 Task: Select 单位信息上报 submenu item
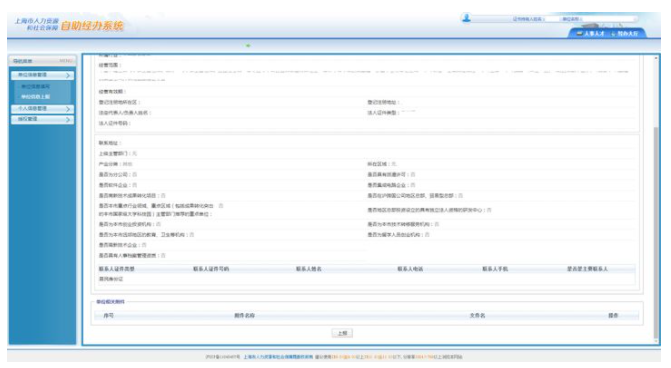(36, 97)
